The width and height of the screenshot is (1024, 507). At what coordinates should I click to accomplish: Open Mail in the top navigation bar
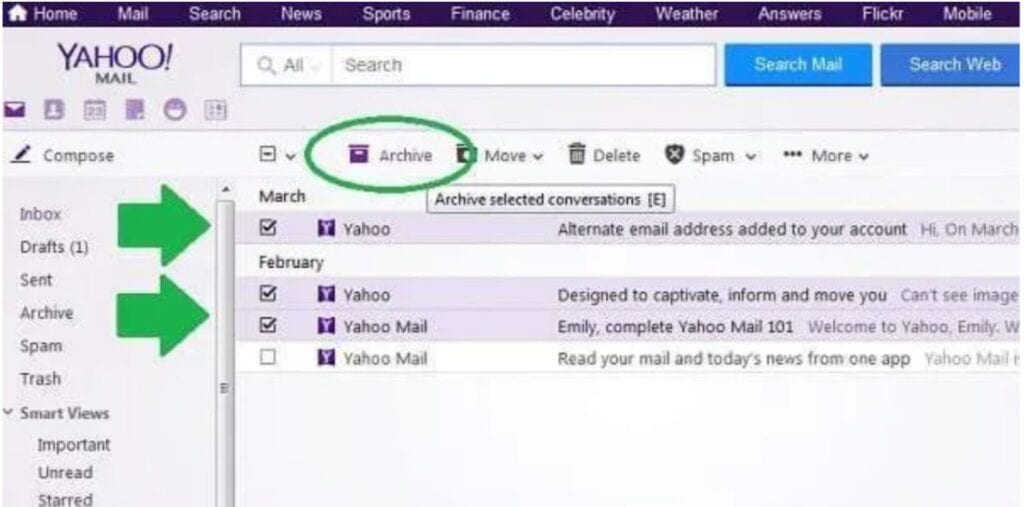[133, 14]
